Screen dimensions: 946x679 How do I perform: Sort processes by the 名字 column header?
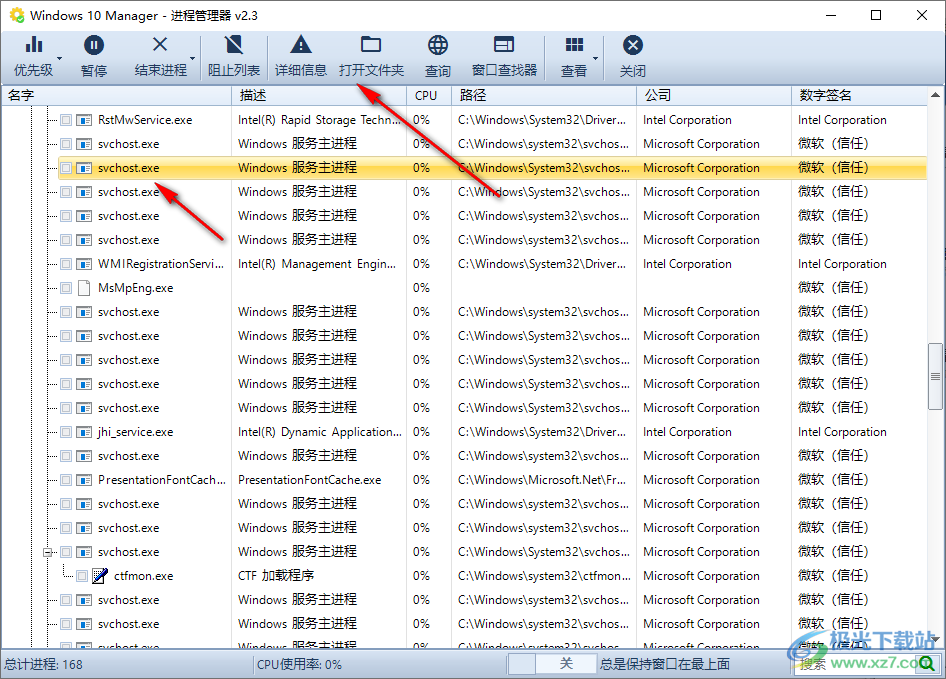pyautogui.click(x=100, y=95)
